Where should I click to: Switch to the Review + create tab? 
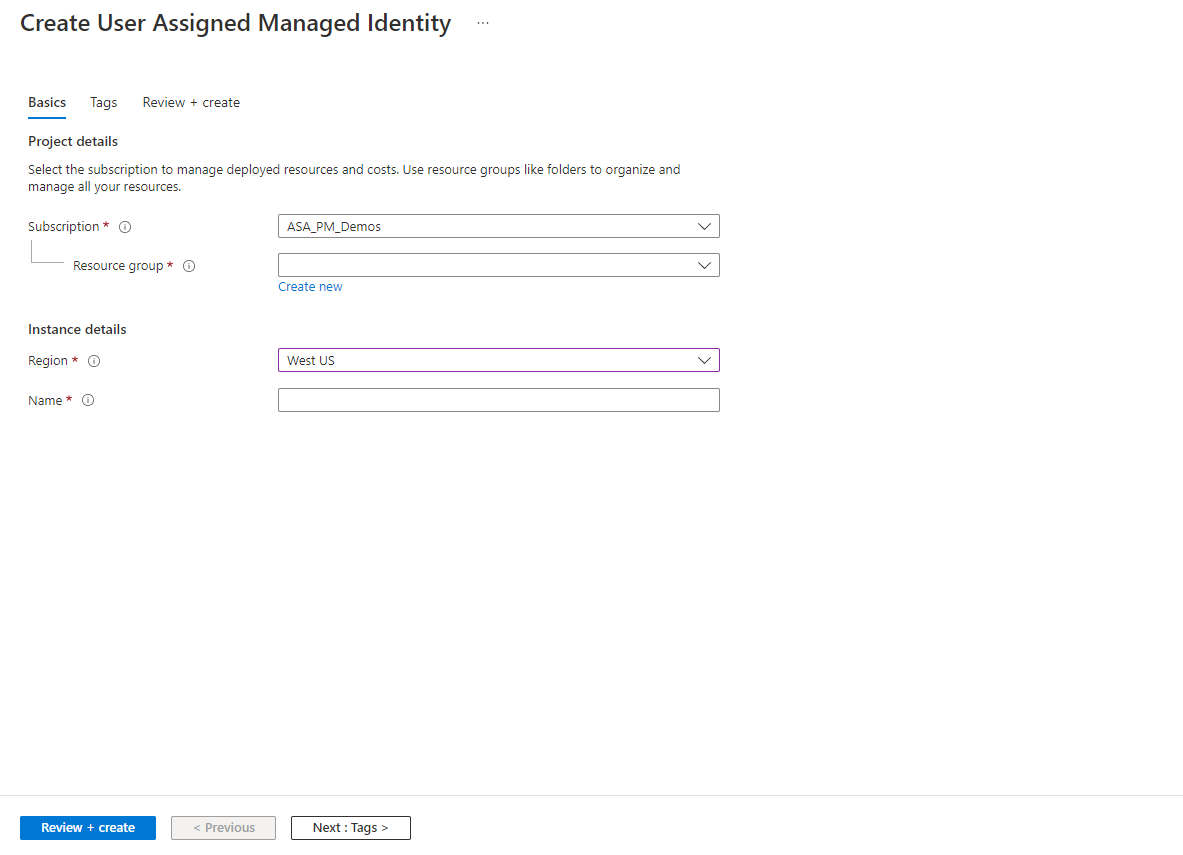[x=191, y=102]
